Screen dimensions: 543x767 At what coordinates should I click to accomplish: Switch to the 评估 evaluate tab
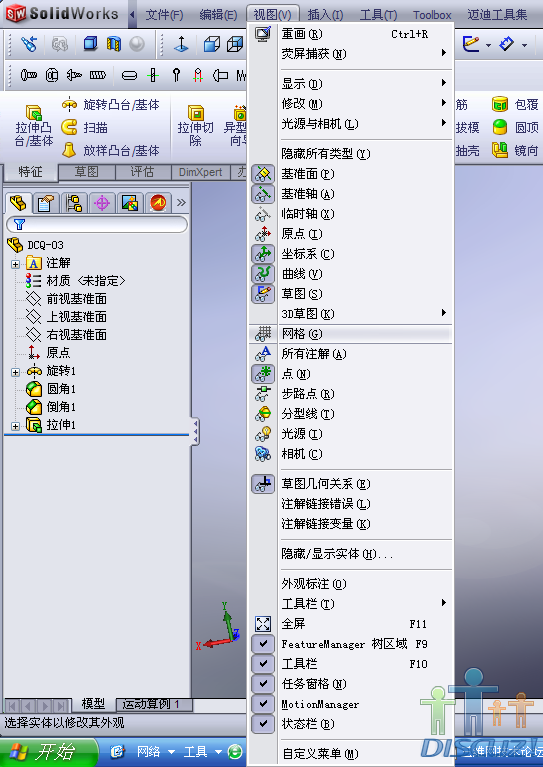[142, 172]
